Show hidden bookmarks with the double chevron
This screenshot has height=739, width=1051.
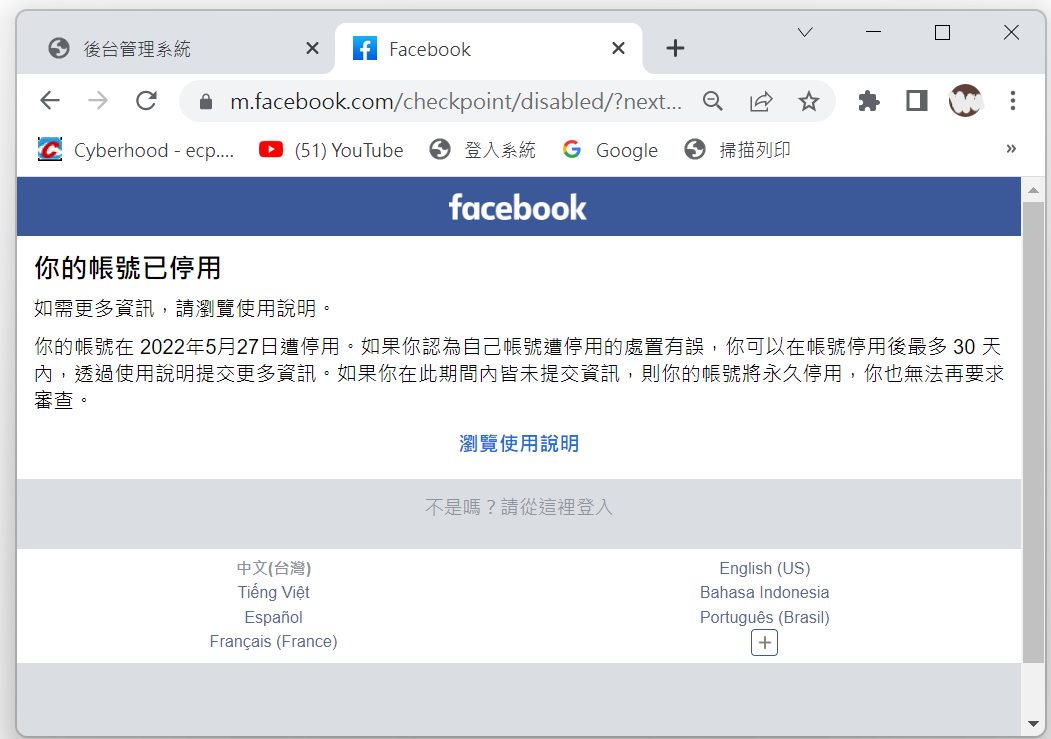[x=1011, y=149]
